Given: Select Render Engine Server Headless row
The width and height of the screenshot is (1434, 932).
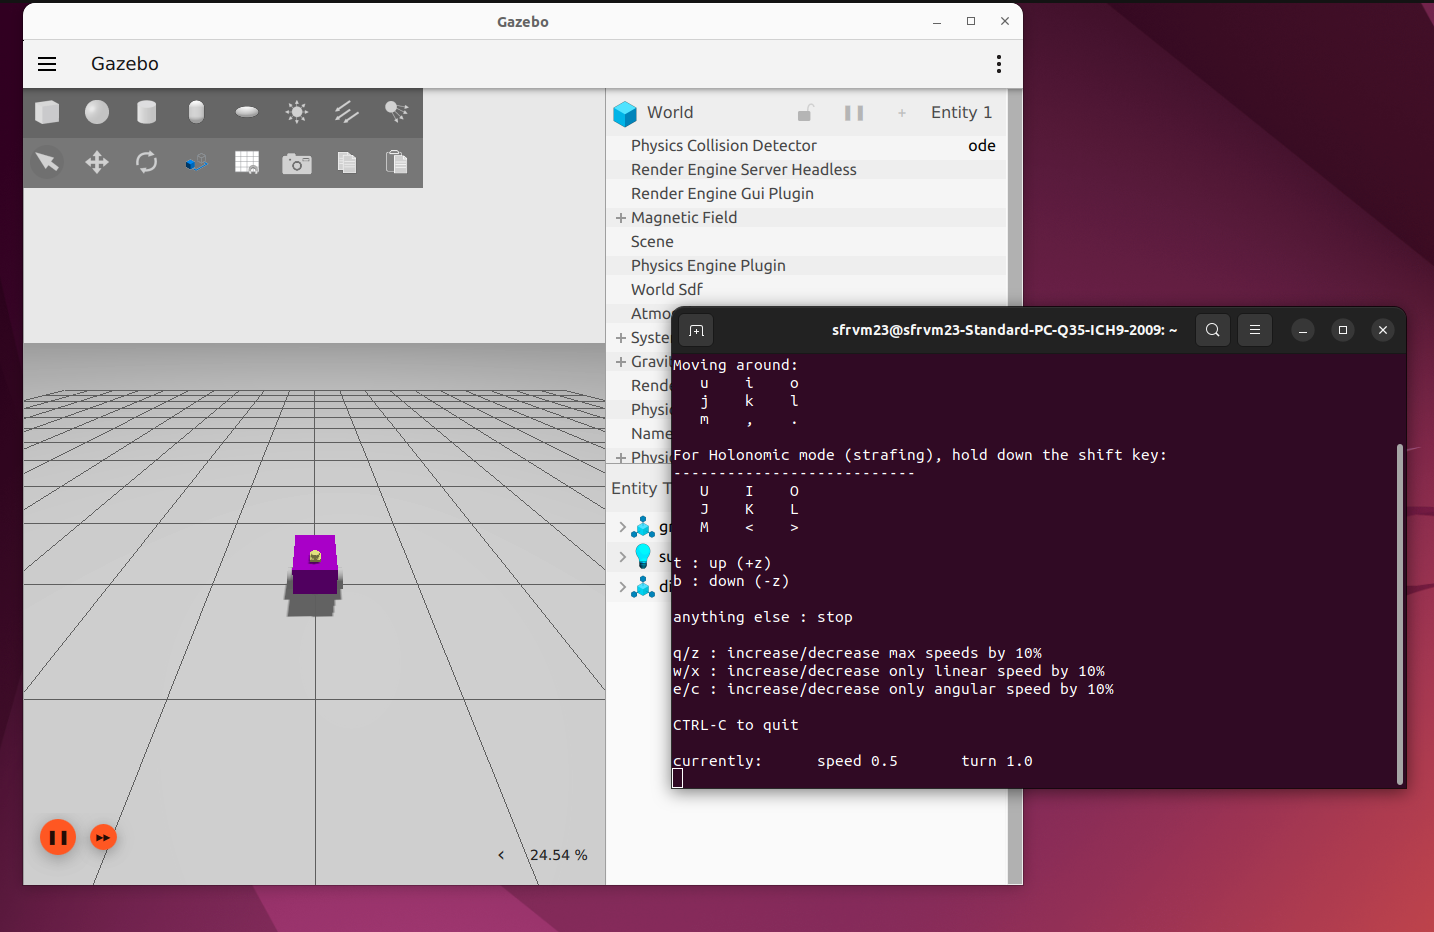Looking at the screenshot, I should tap(806, 170).
